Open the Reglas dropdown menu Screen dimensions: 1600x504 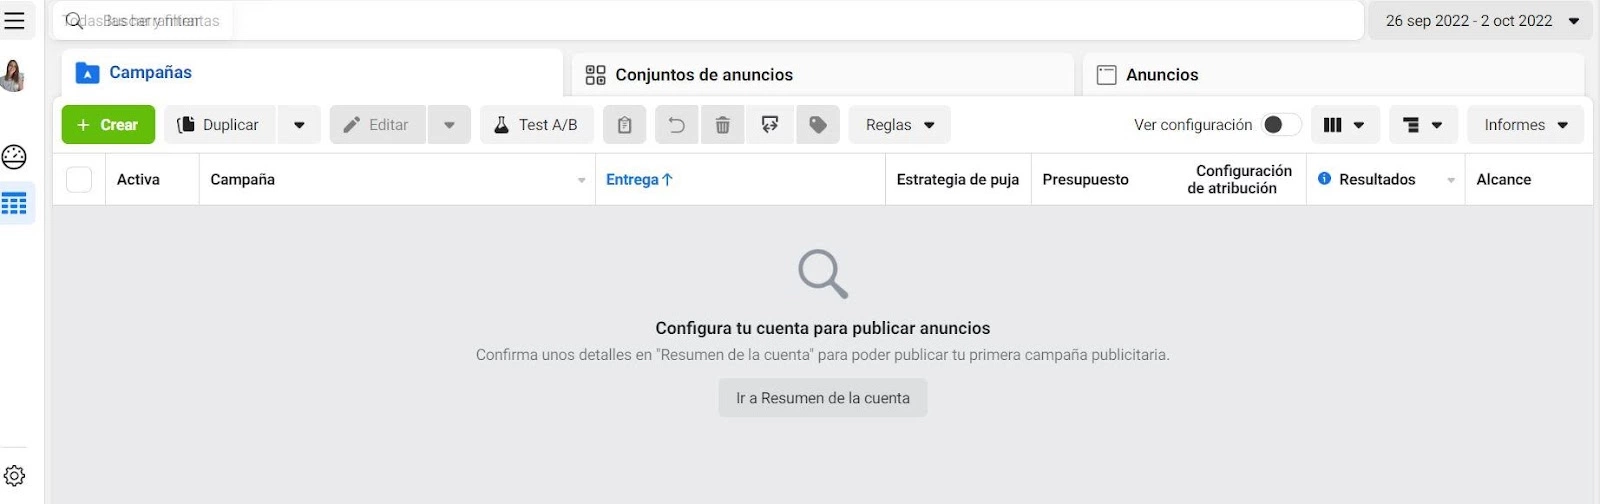[899, 125]
